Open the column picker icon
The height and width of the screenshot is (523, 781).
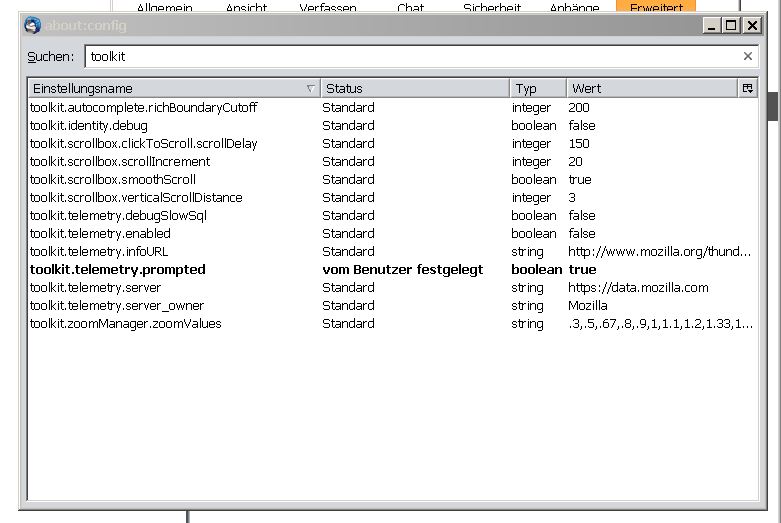747,88
